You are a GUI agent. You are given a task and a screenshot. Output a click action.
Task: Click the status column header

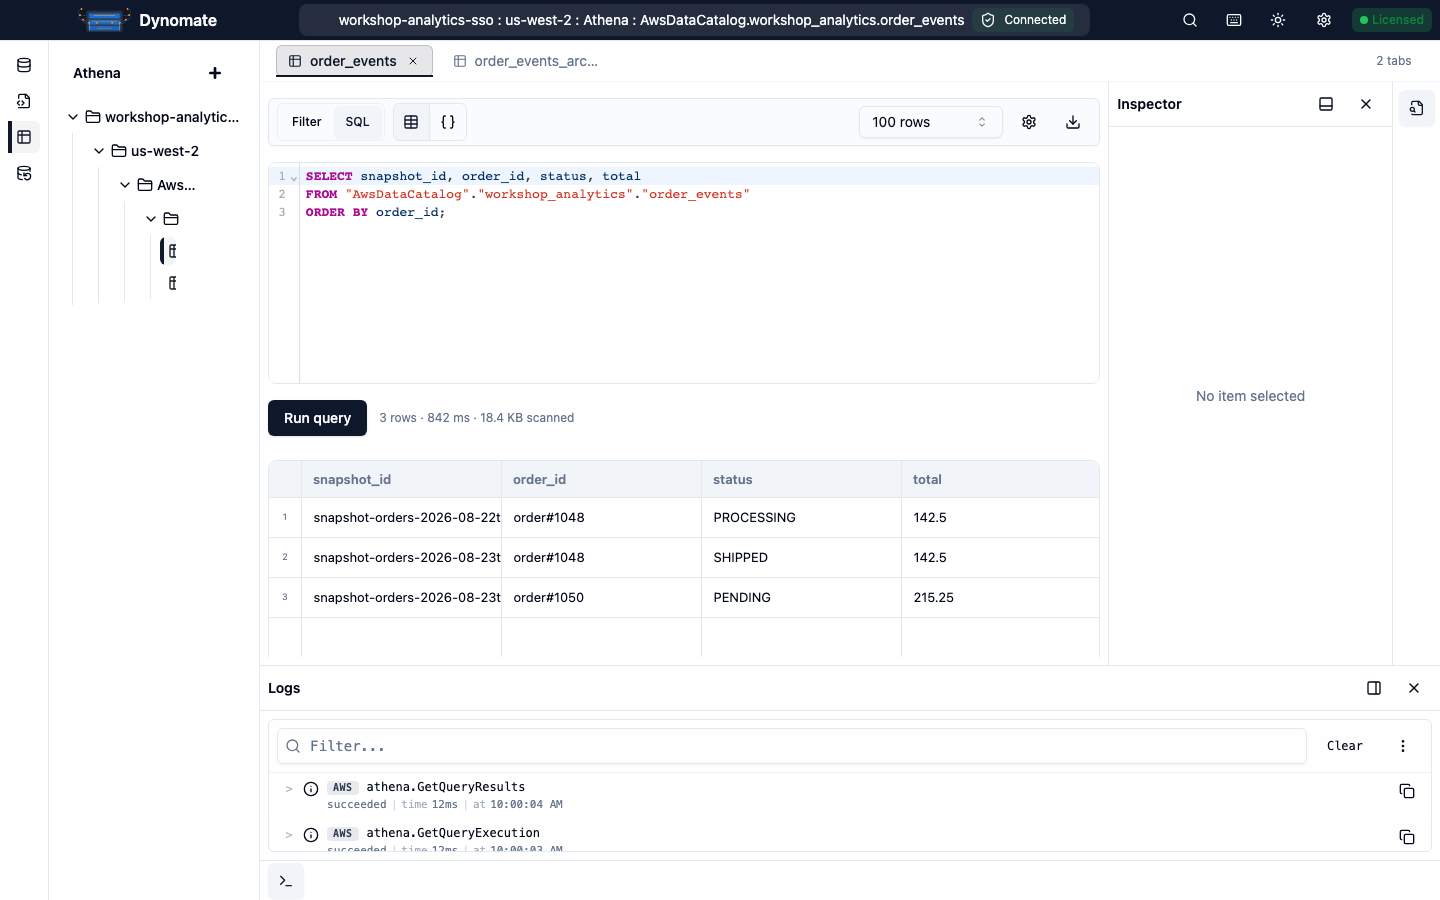(801, 479)
